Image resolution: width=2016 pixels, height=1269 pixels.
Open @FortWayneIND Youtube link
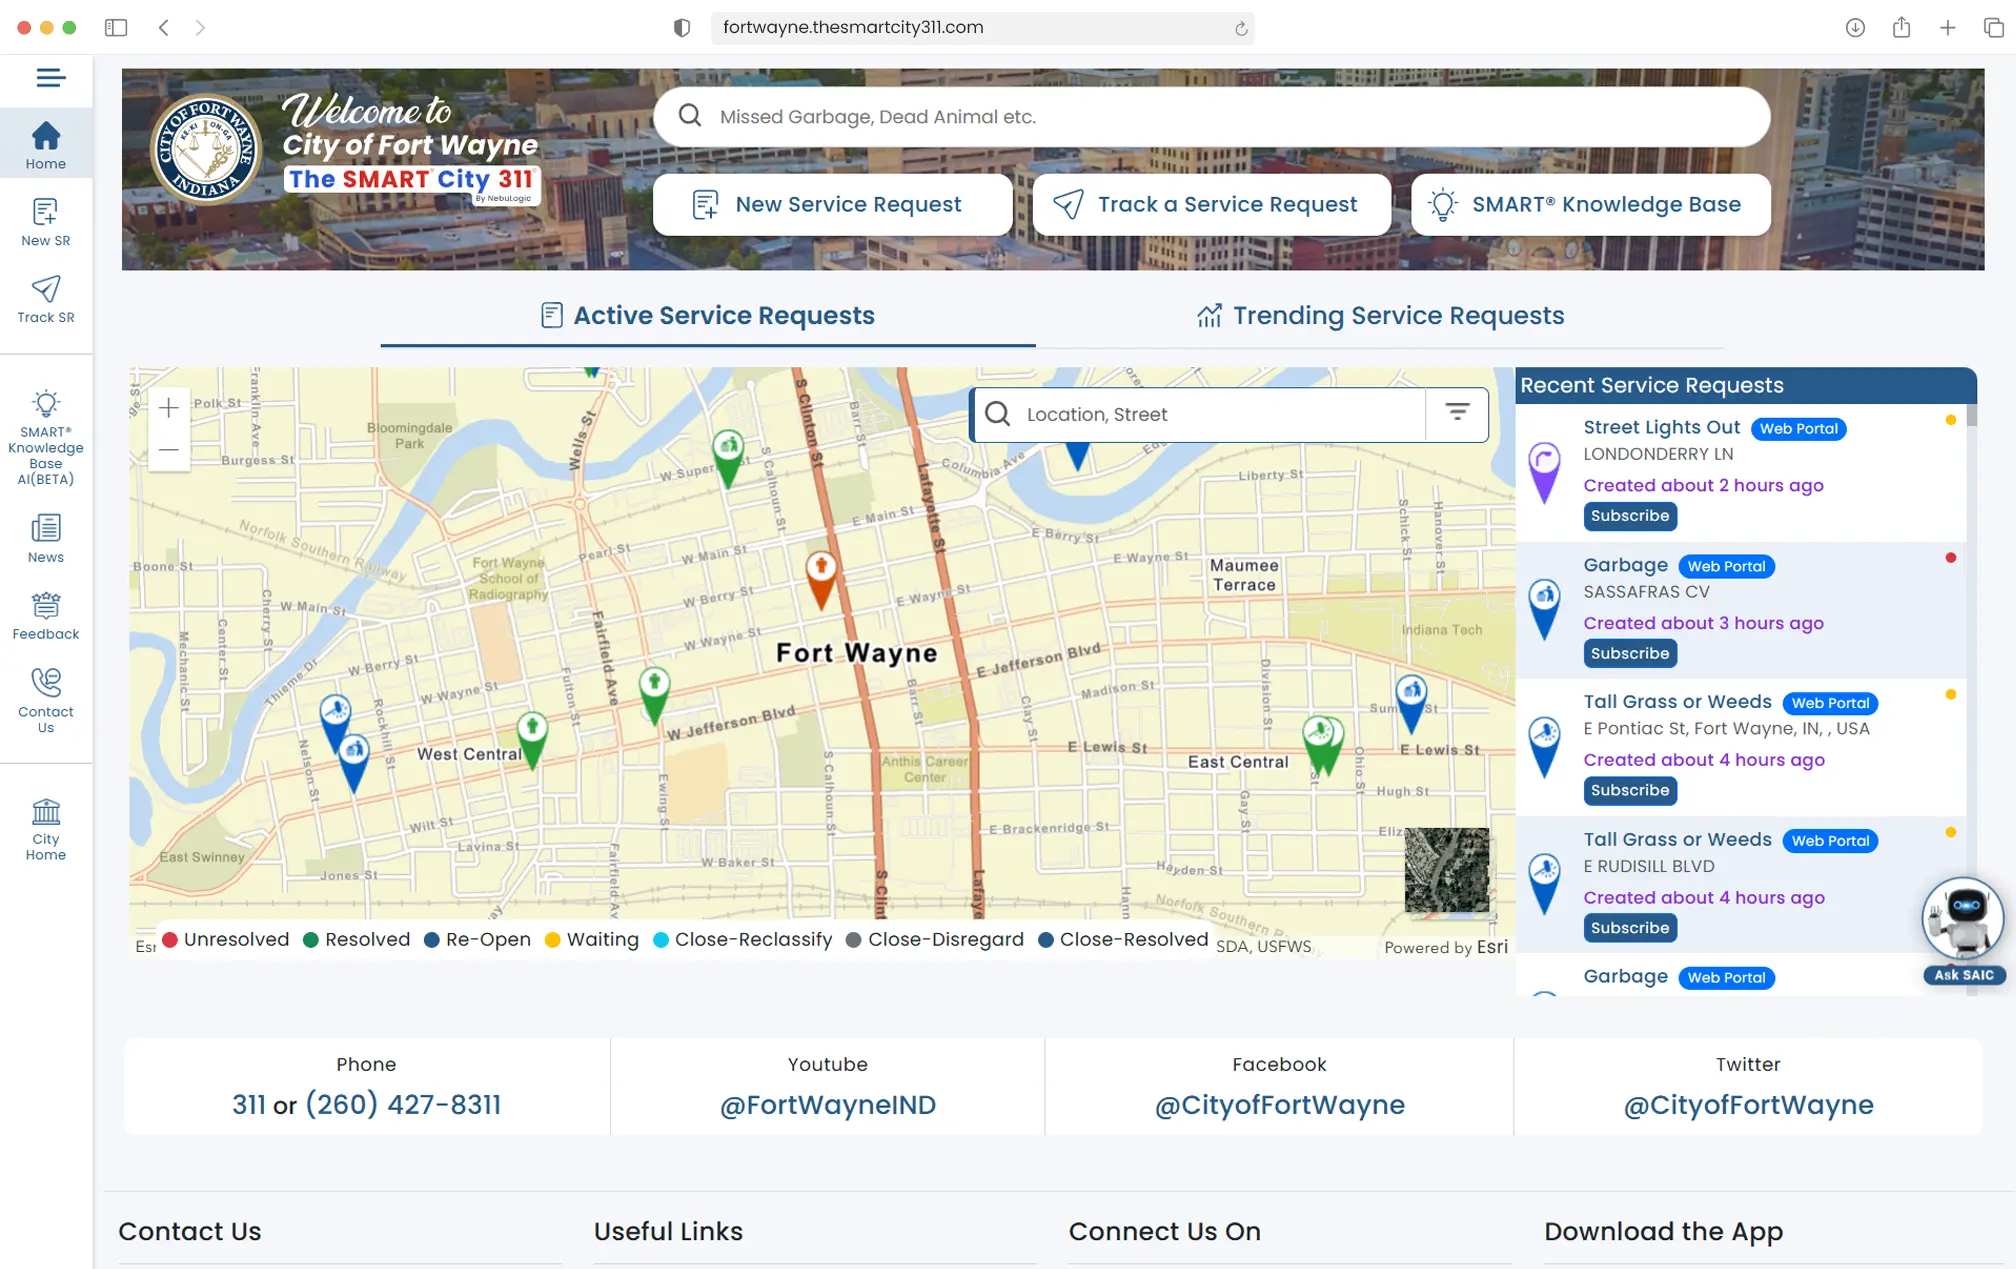827,1104
